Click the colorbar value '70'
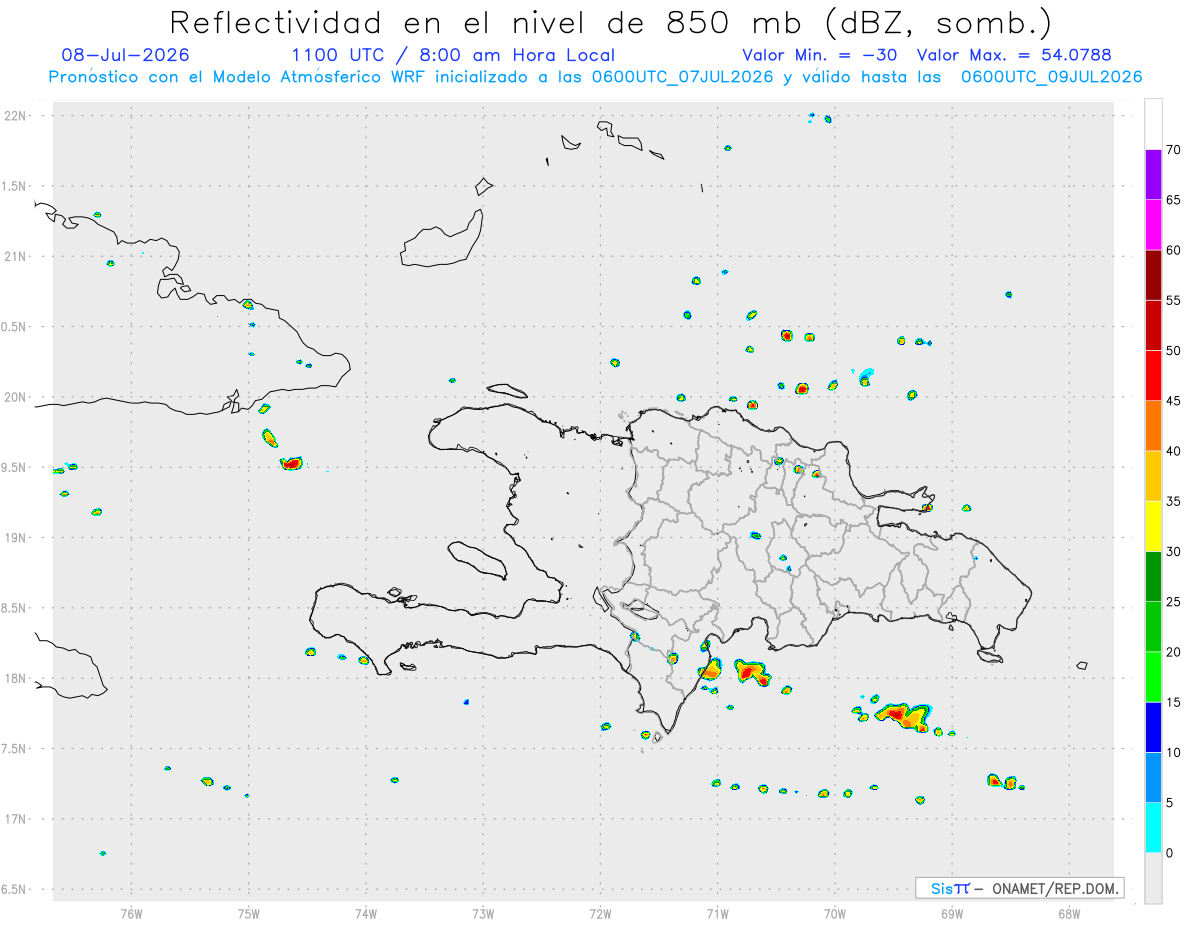The width and height of the screenshot is (1200, 927). coord(1174,150)
